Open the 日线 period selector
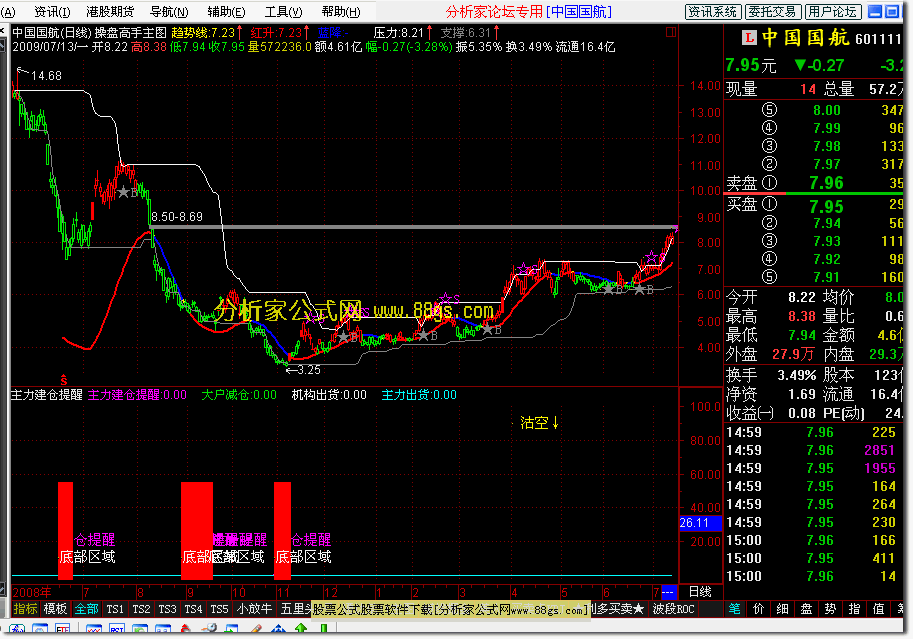913x639 pixels. coord(700,592)
